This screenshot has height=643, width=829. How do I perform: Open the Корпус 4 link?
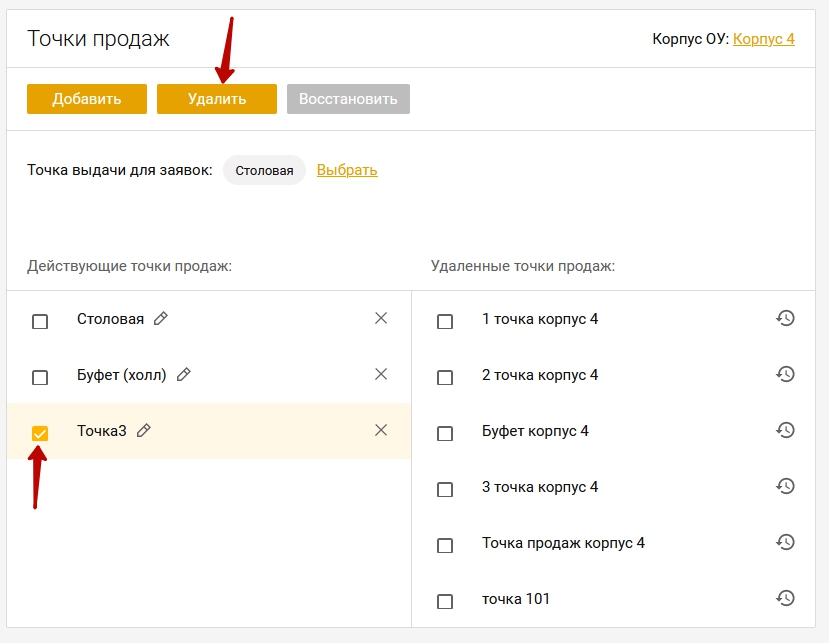(x=763, y=39)
